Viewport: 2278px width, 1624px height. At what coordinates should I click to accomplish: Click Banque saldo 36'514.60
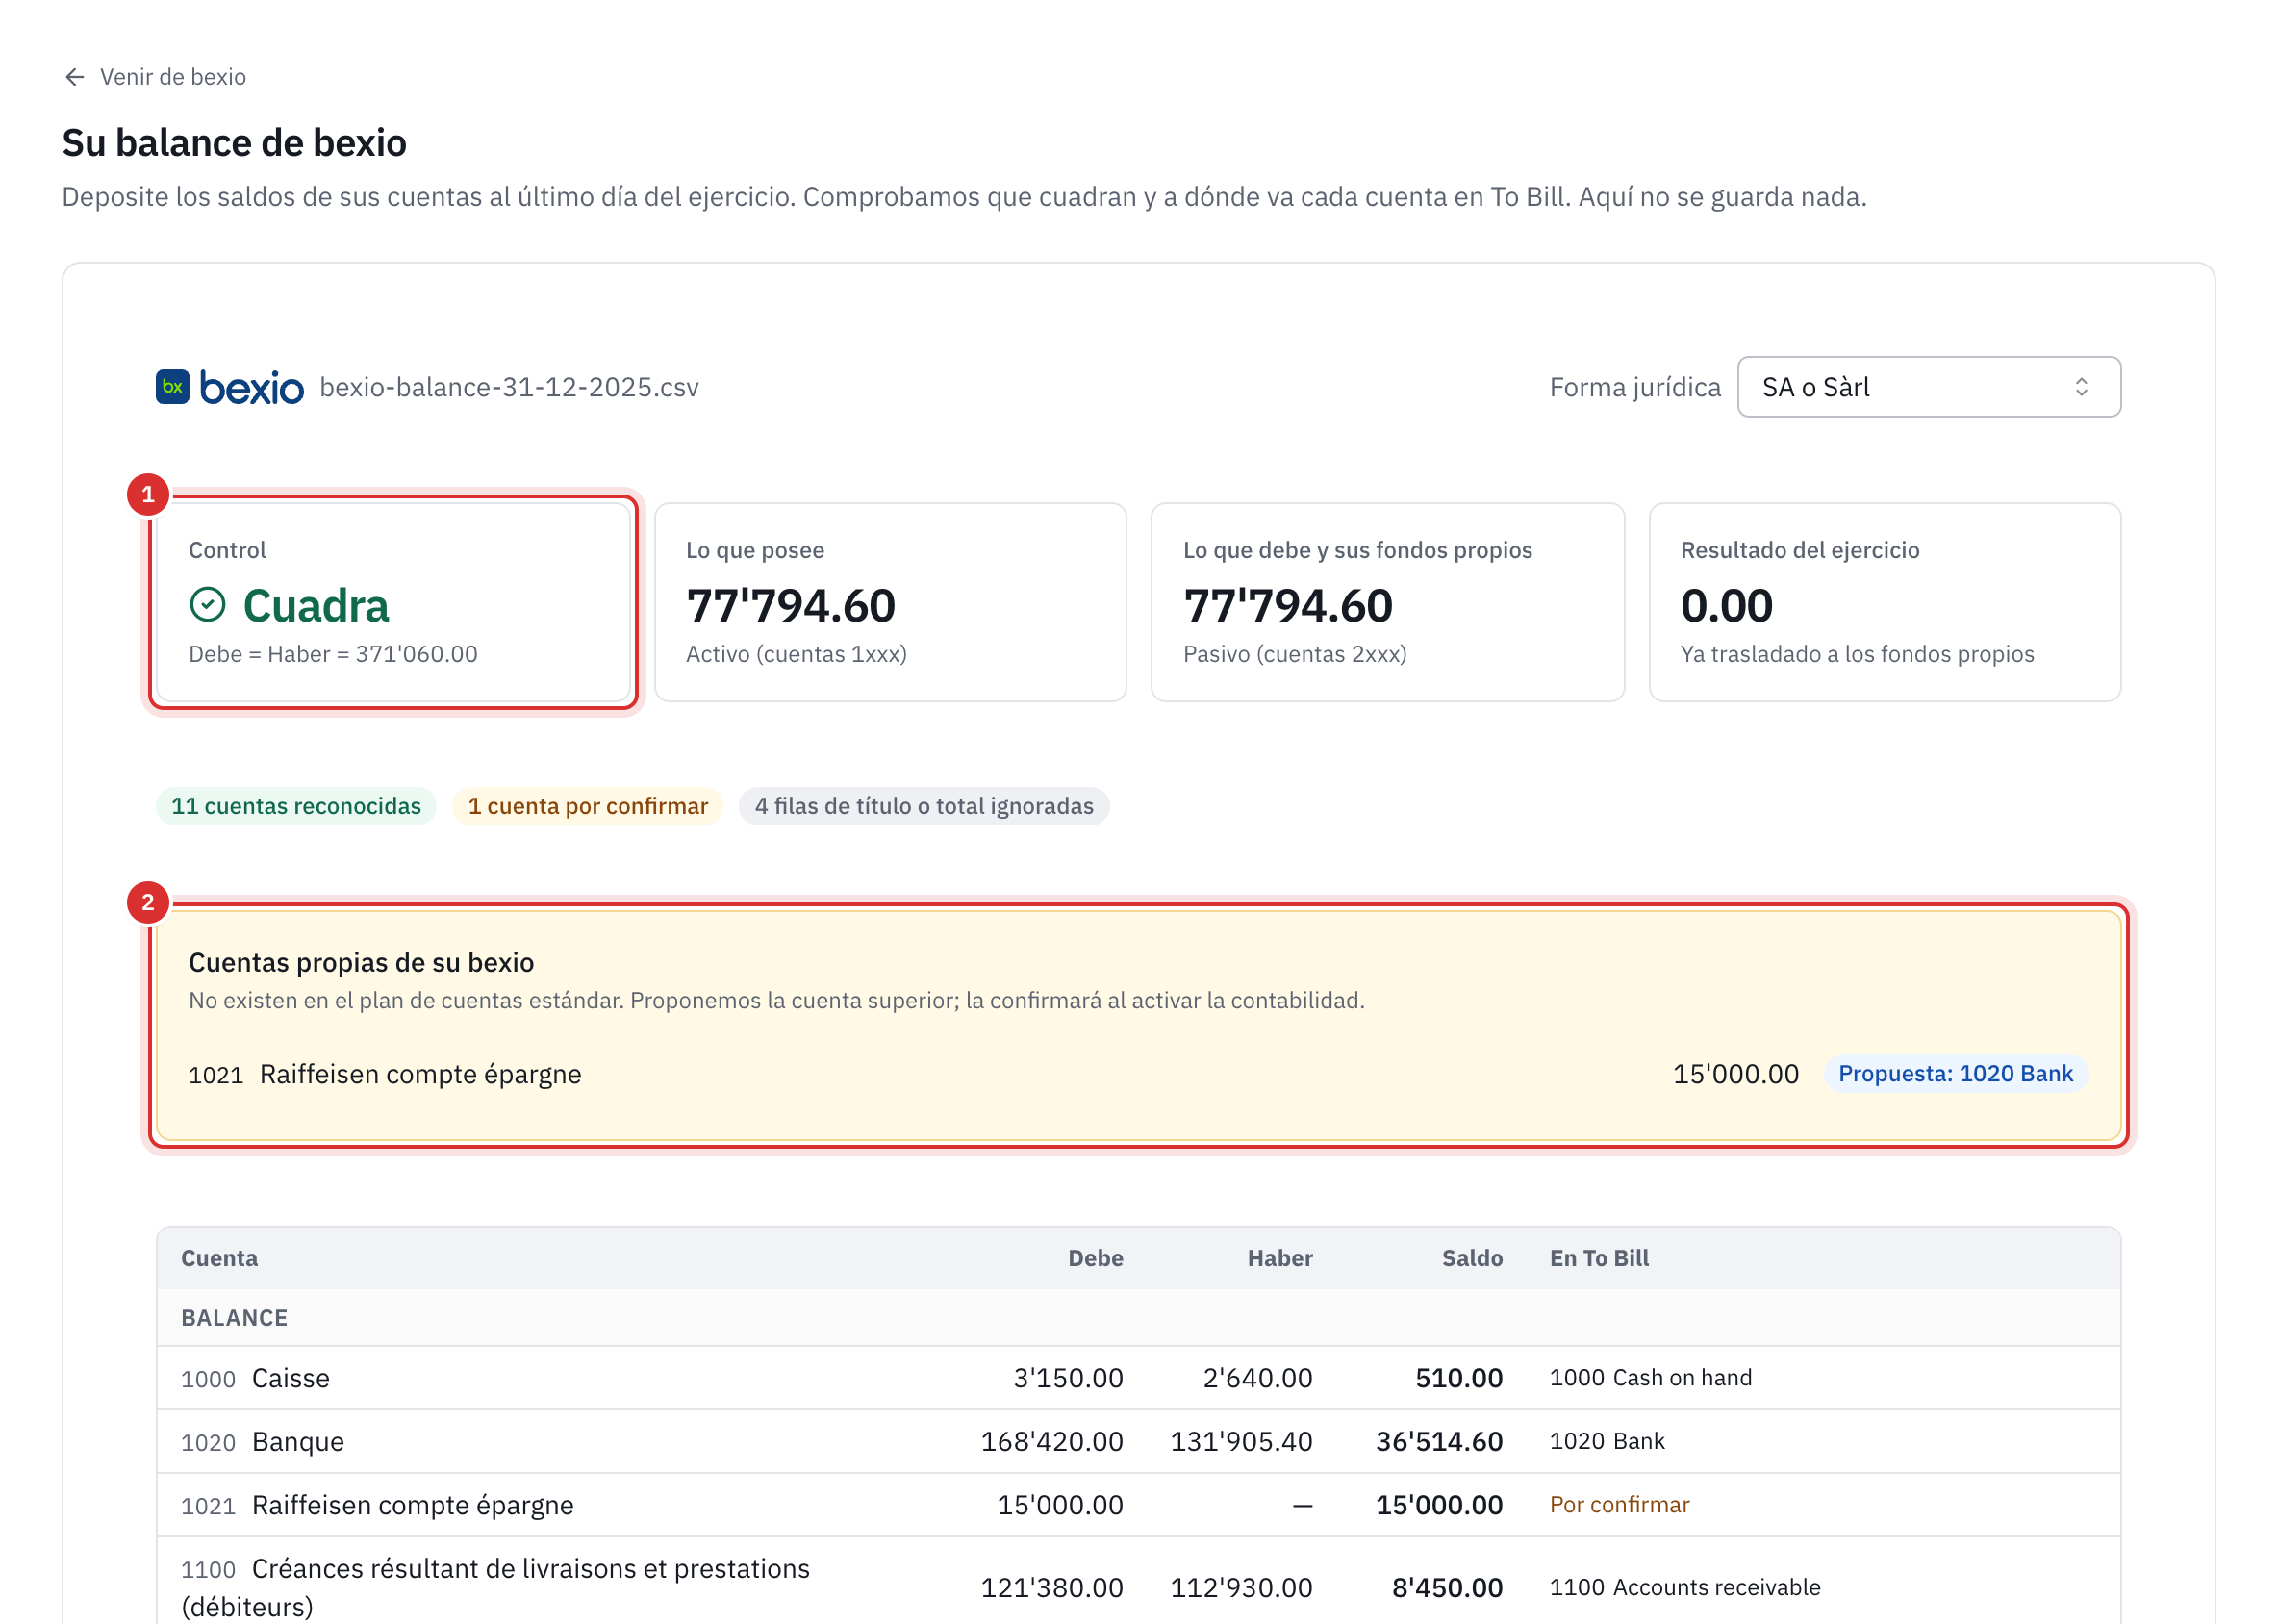pos(1439,1442)
